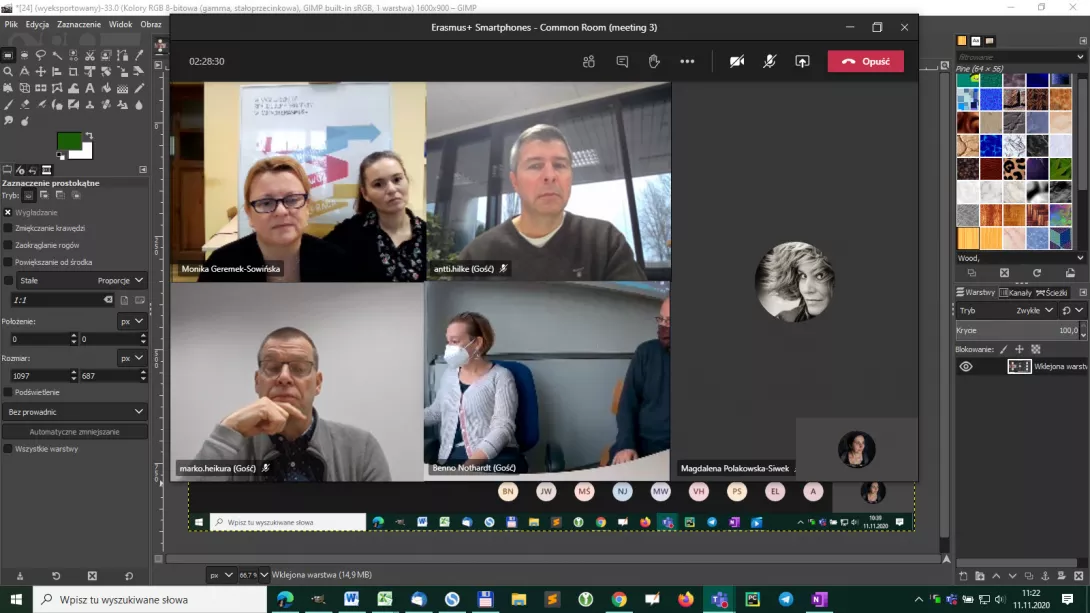Enable the Zmiękczanie krawędzi checkbox

click(x=8, y=229)
